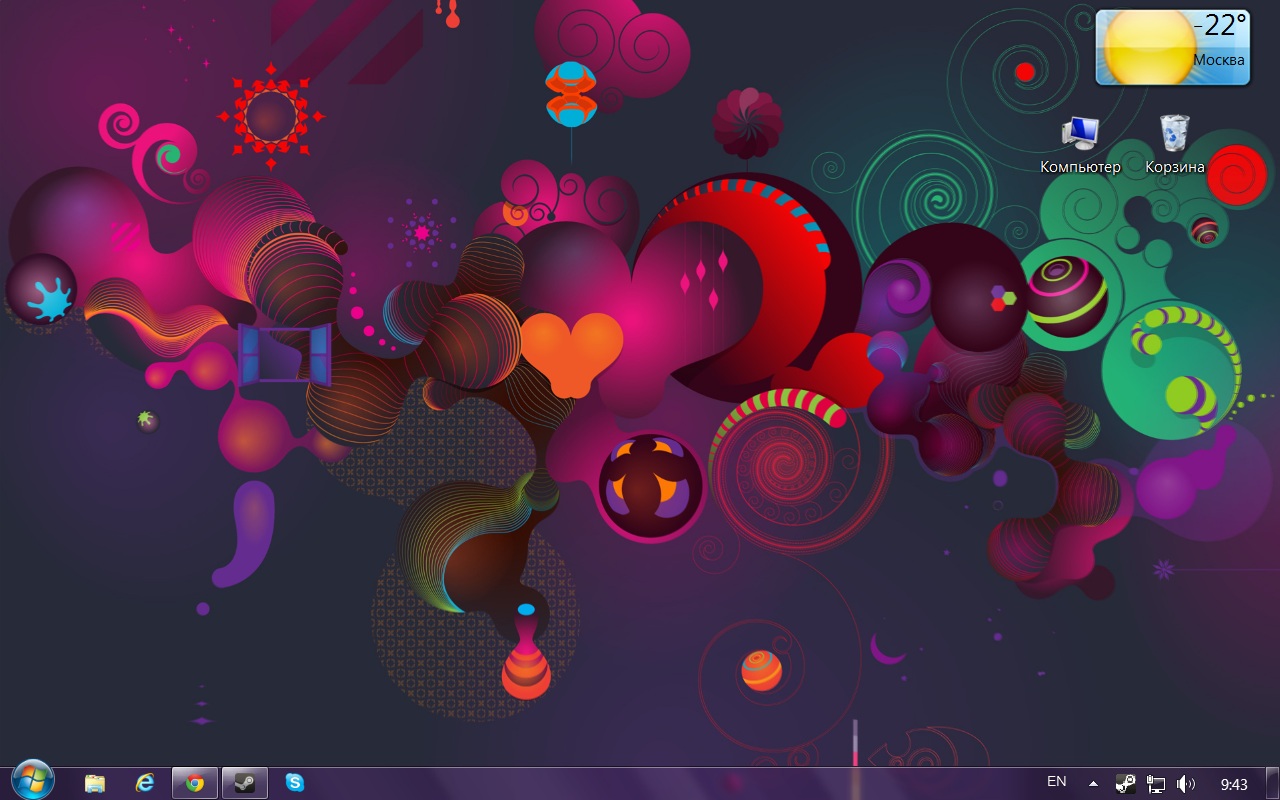The image size is (1280, 800).
Task: Click the EN language indicator
Action: pos(1056,782)
